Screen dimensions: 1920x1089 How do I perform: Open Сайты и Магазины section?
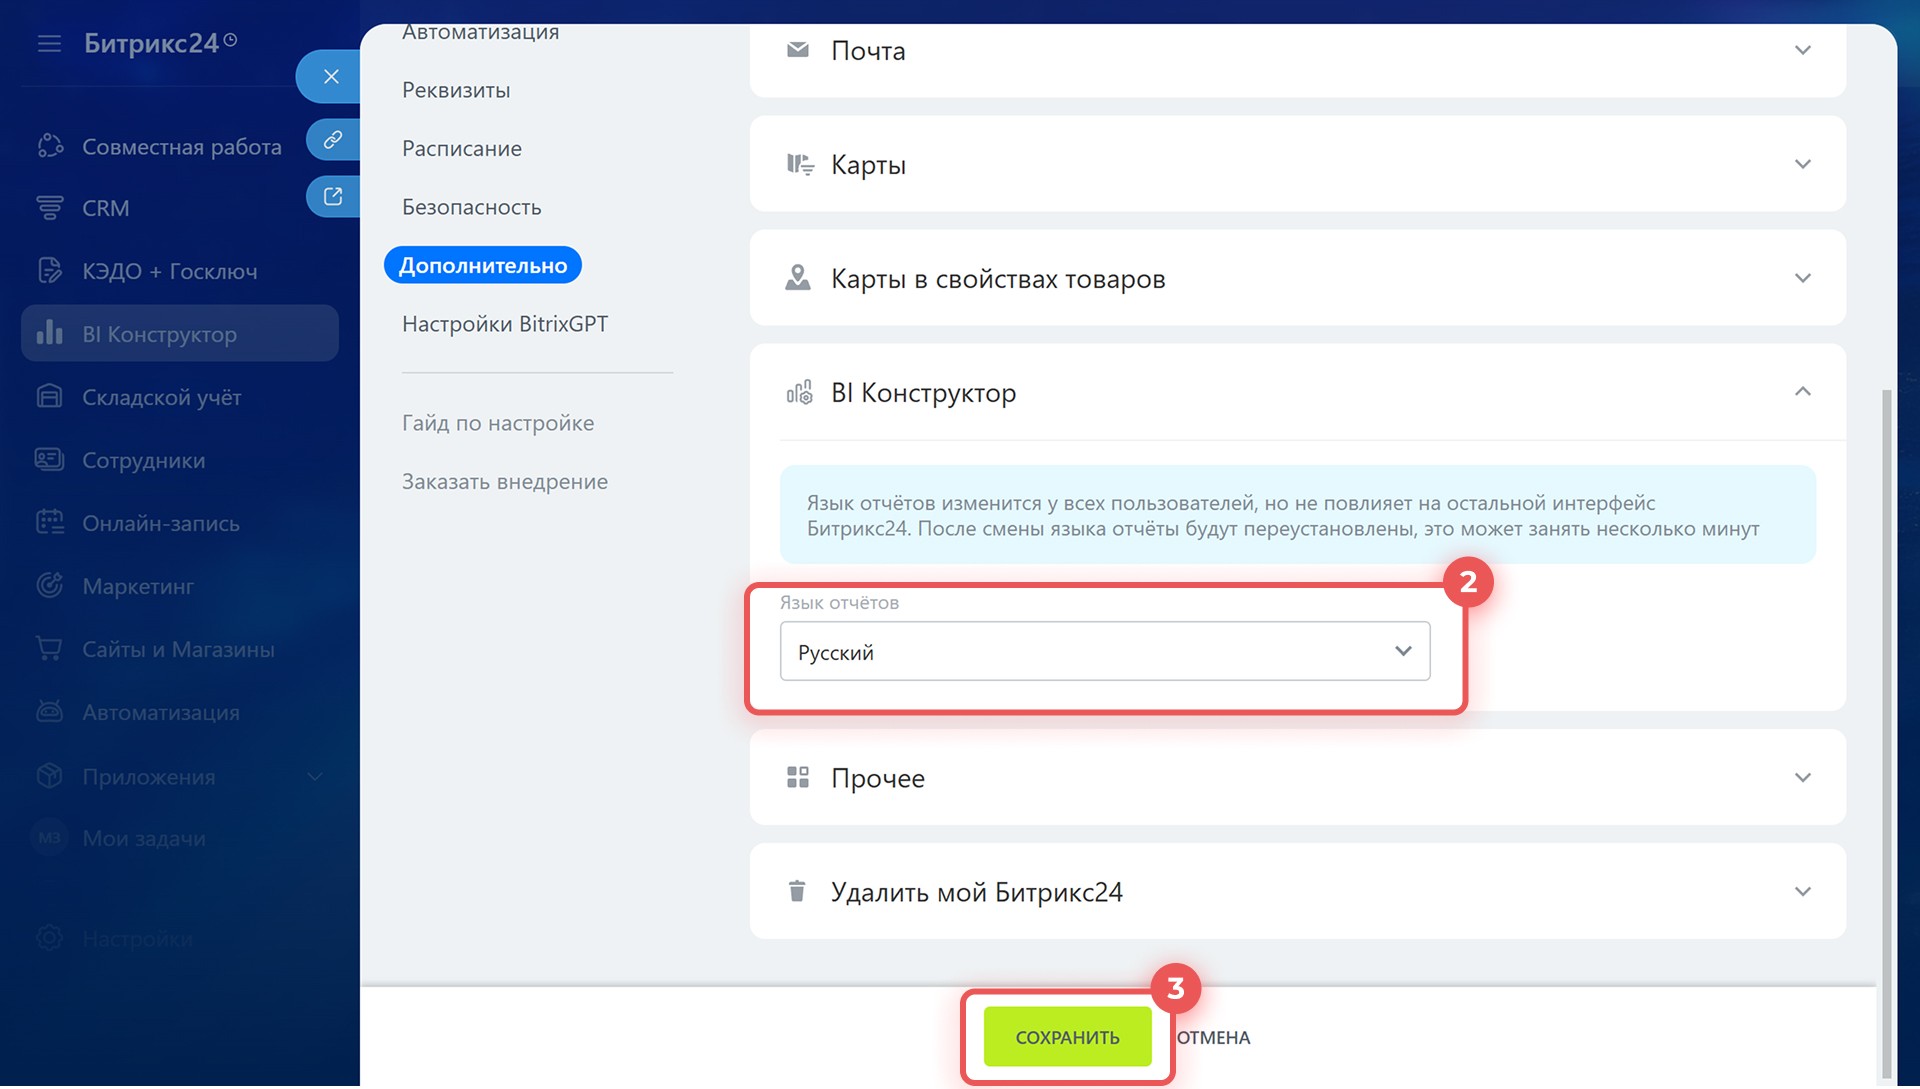click(x=177, y=649)
